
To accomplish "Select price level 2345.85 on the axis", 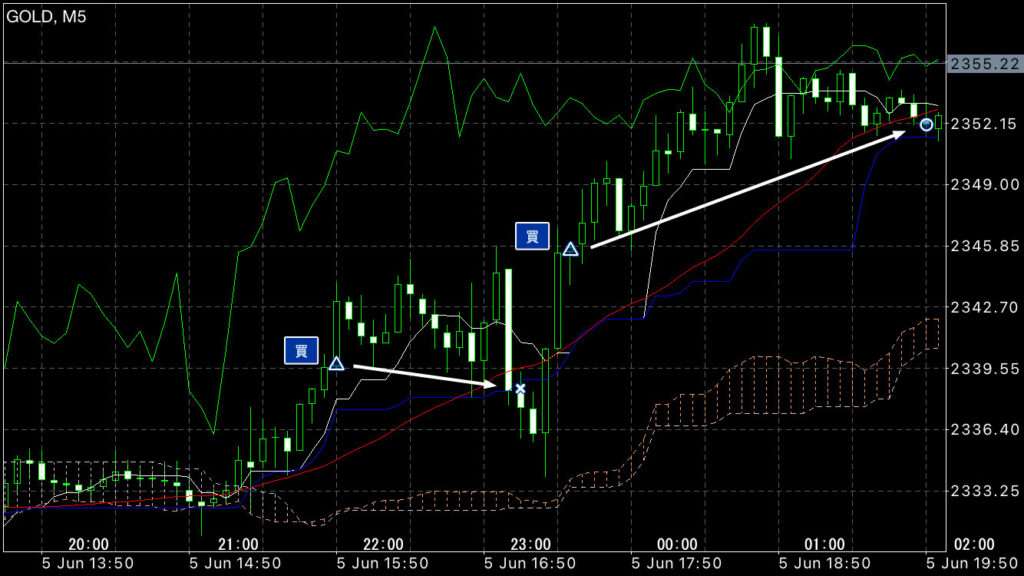I will 984,246.
